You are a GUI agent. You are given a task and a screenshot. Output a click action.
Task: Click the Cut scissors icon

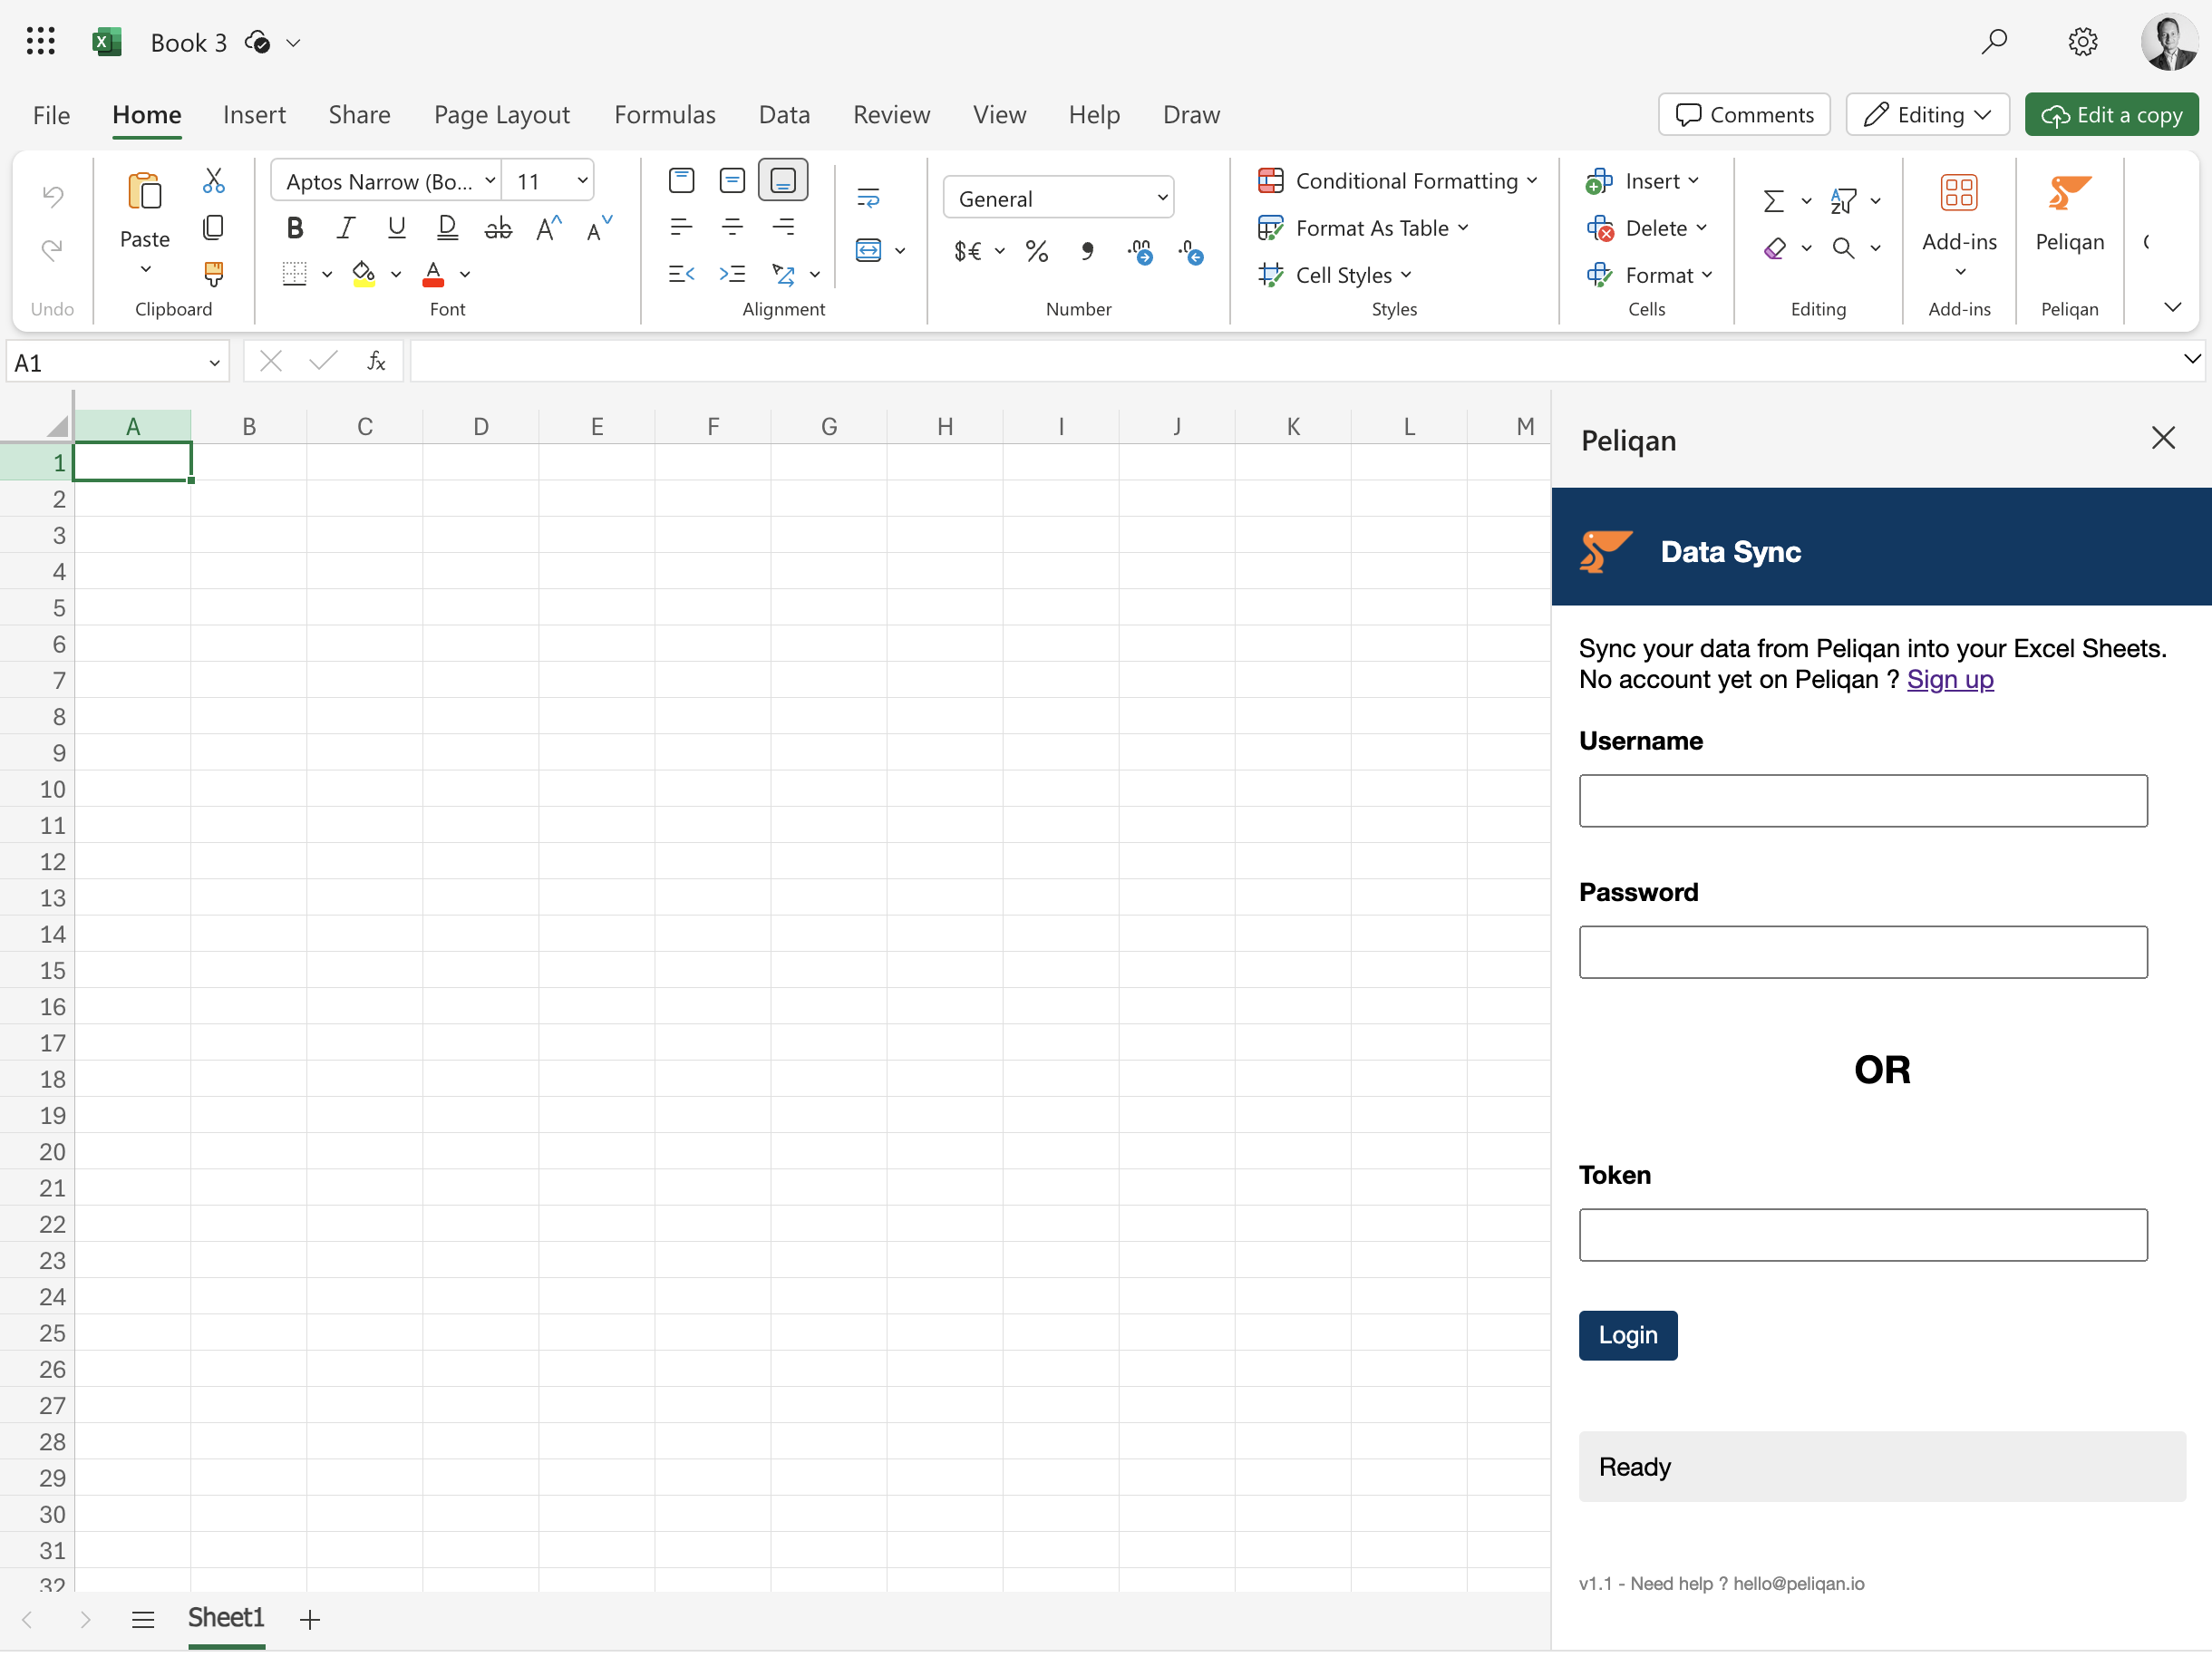click(x=213, y=180)
